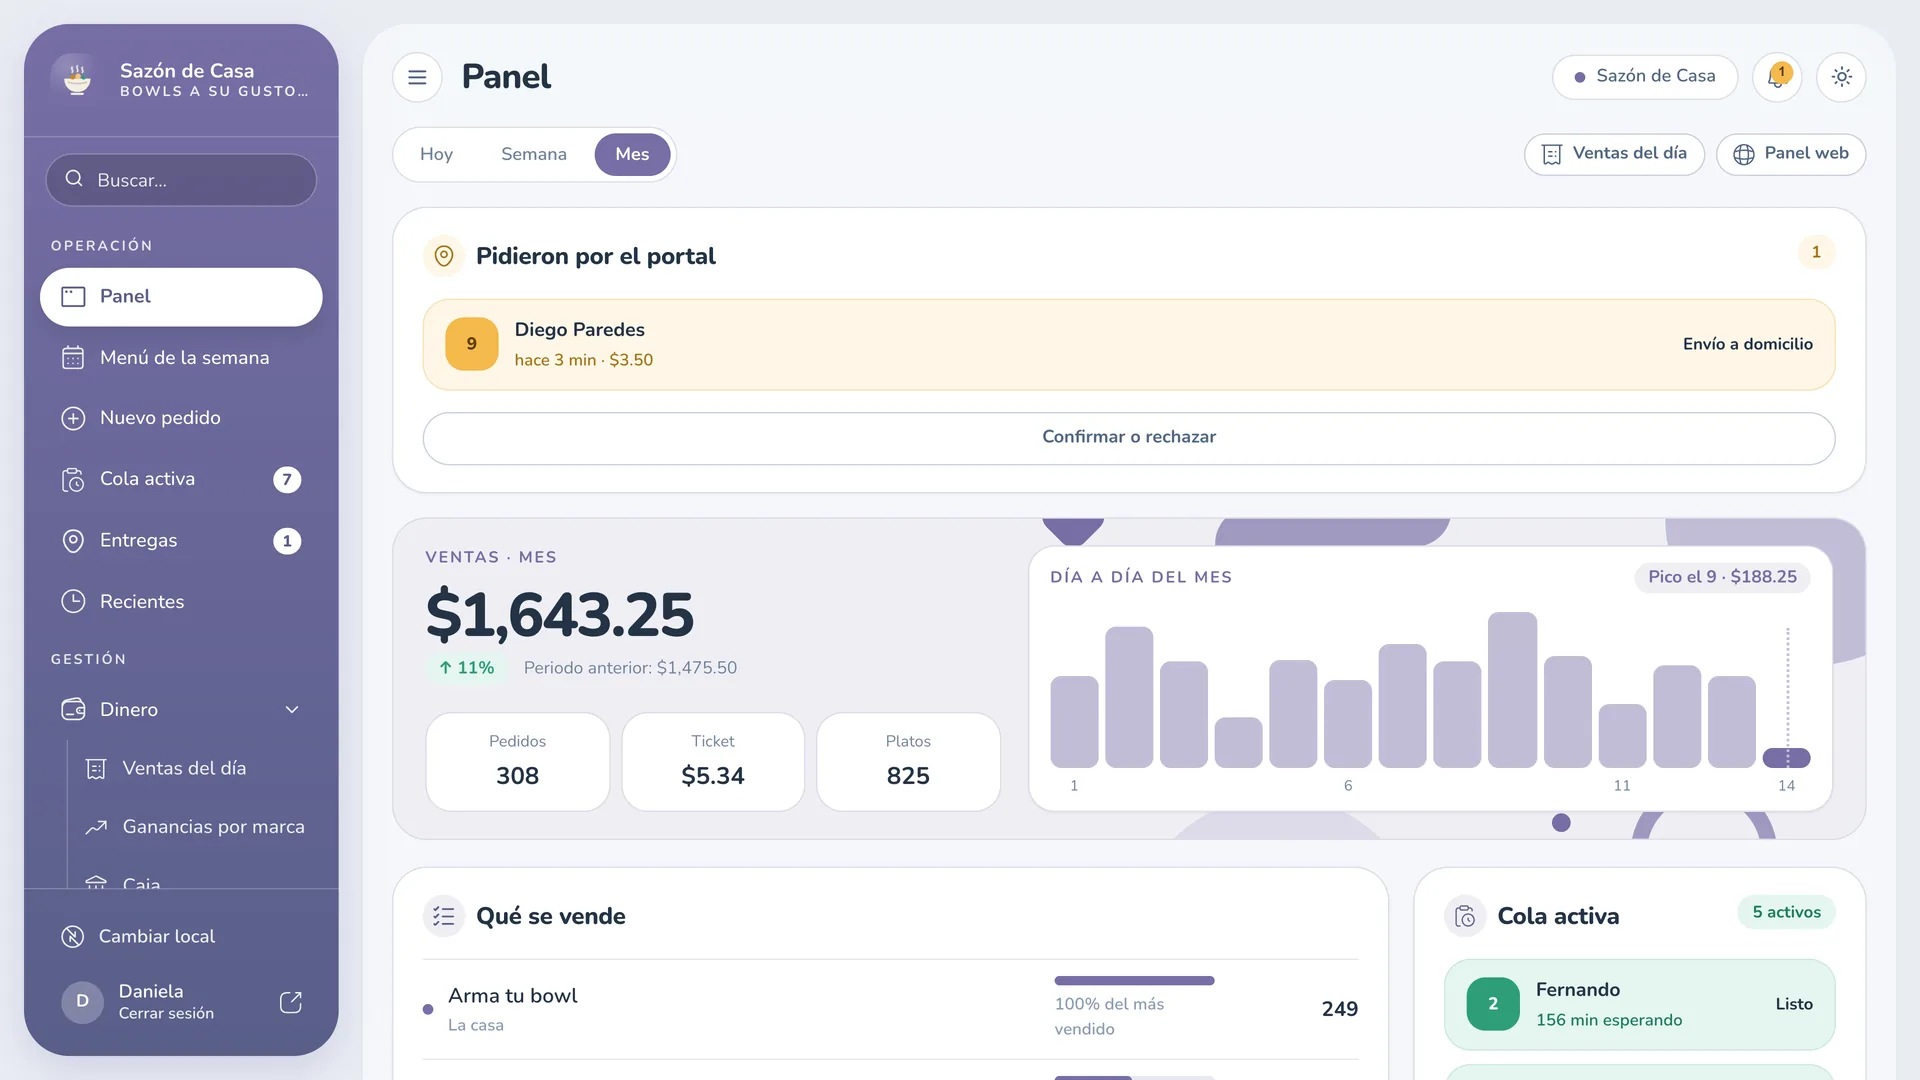Click the pin icon in Pidieron por el portal
Image resolution: width=1920 pixels, height=1080 pixels.
click(444, 256)
